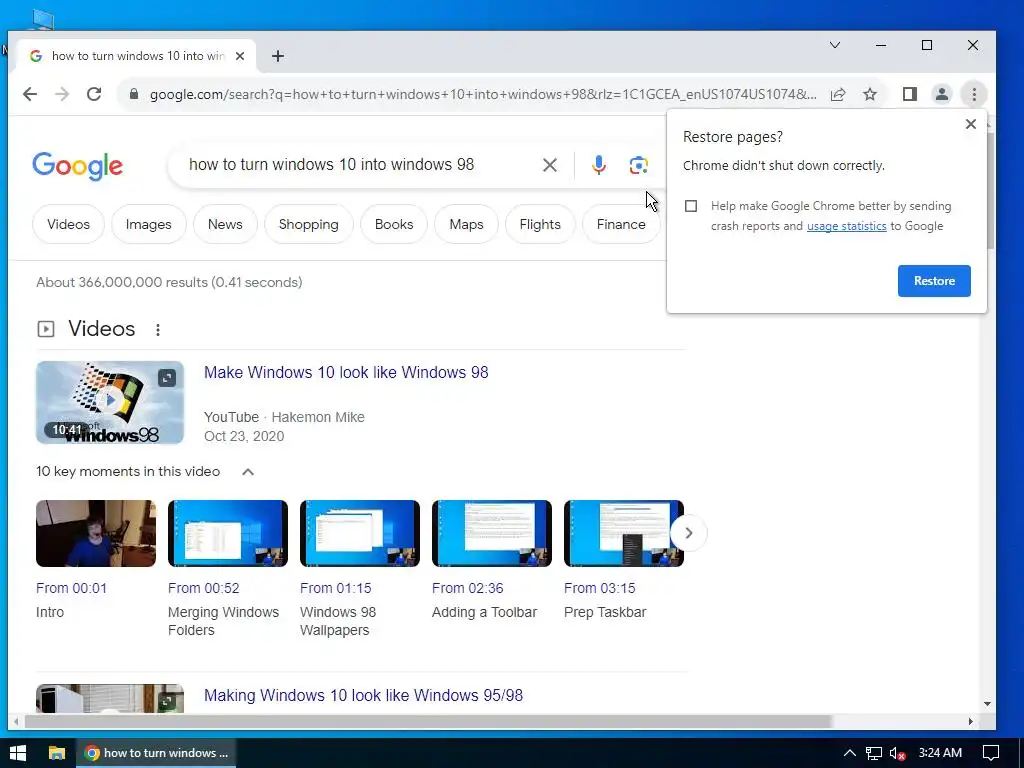Play the Windows 98 video thumbnail
Image resolution: width=1024 pixels, height=768 pixels.
coord(110,402)
